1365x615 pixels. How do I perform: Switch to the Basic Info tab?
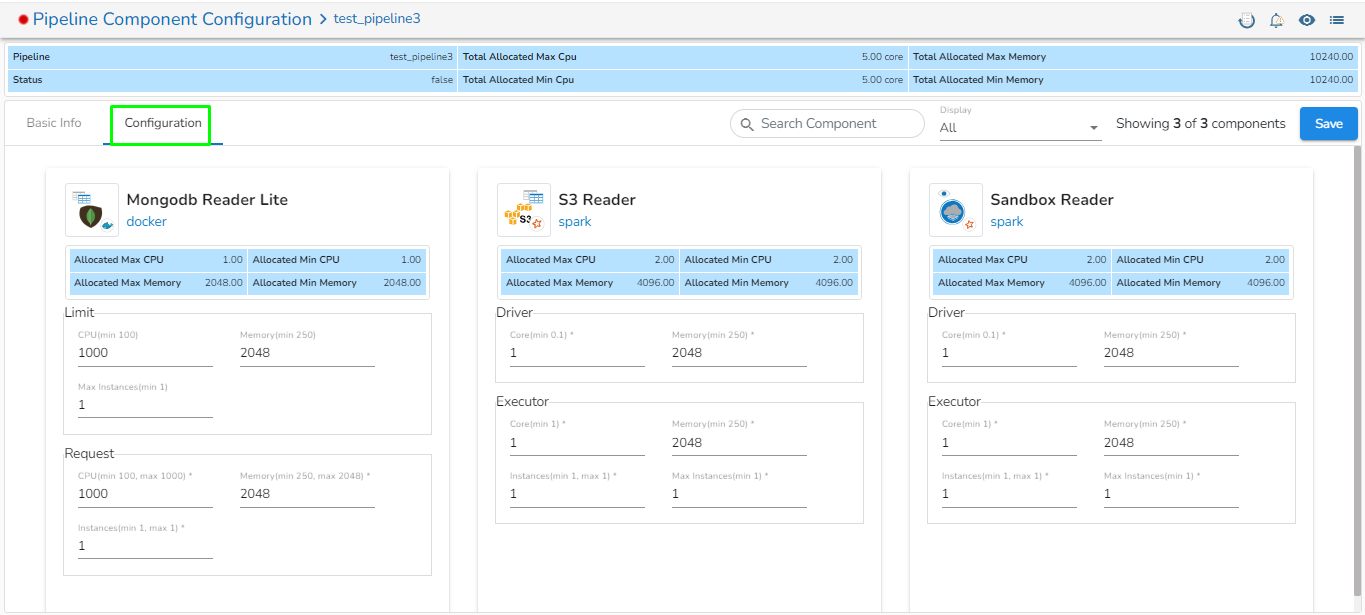pyautogui.click(x=54, y=123)
